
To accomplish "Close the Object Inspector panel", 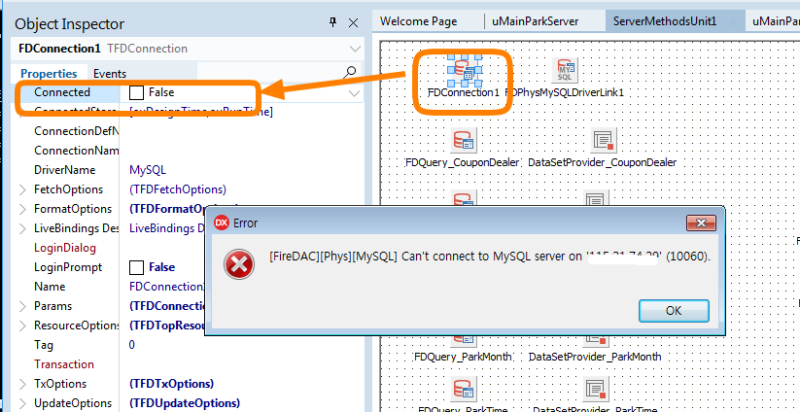I will pos(353,22).
